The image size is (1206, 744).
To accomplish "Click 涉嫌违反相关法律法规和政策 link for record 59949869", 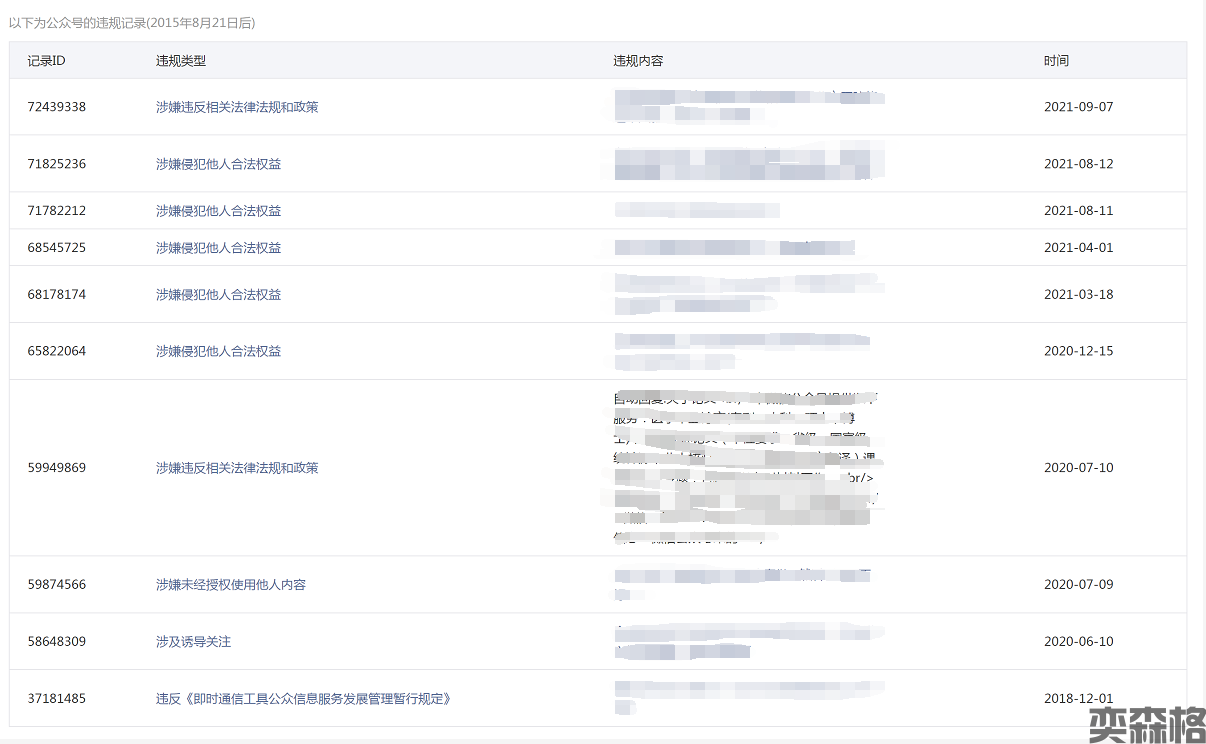I will (x=237, y=468).
